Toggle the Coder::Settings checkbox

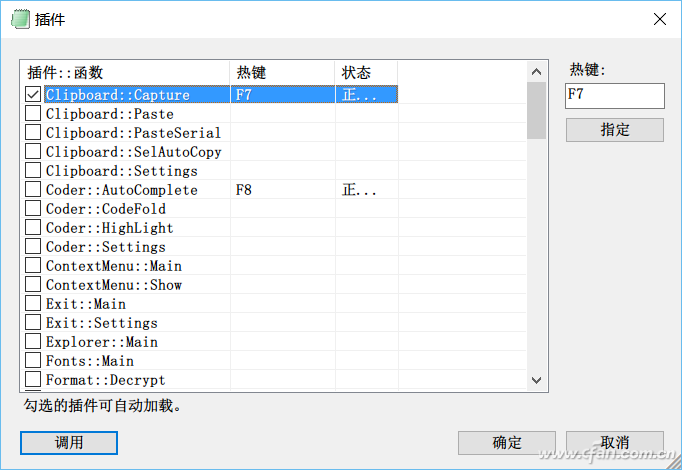coord(33,247)
